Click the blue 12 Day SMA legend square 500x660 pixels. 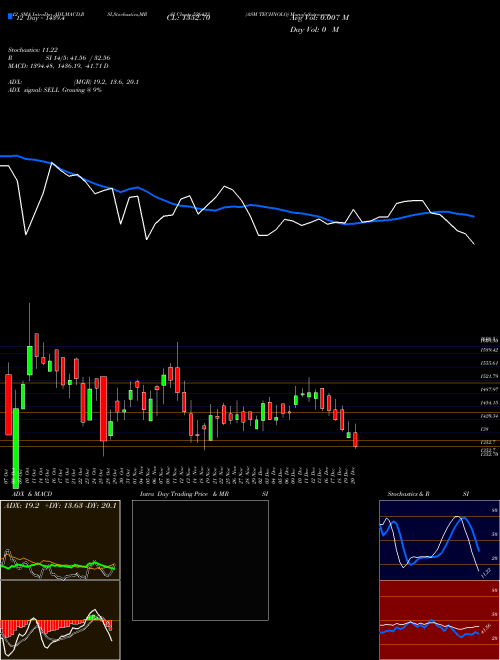[10, 17]
